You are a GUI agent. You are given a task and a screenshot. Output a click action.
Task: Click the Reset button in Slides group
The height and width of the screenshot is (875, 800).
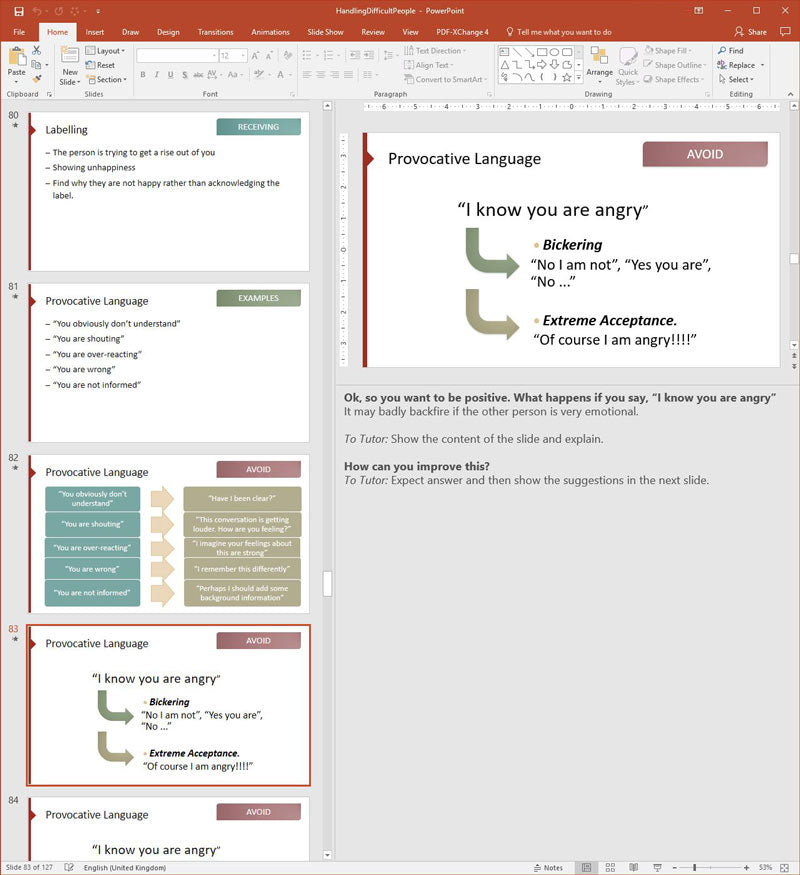pyautogui.click(x=105, y=65)
